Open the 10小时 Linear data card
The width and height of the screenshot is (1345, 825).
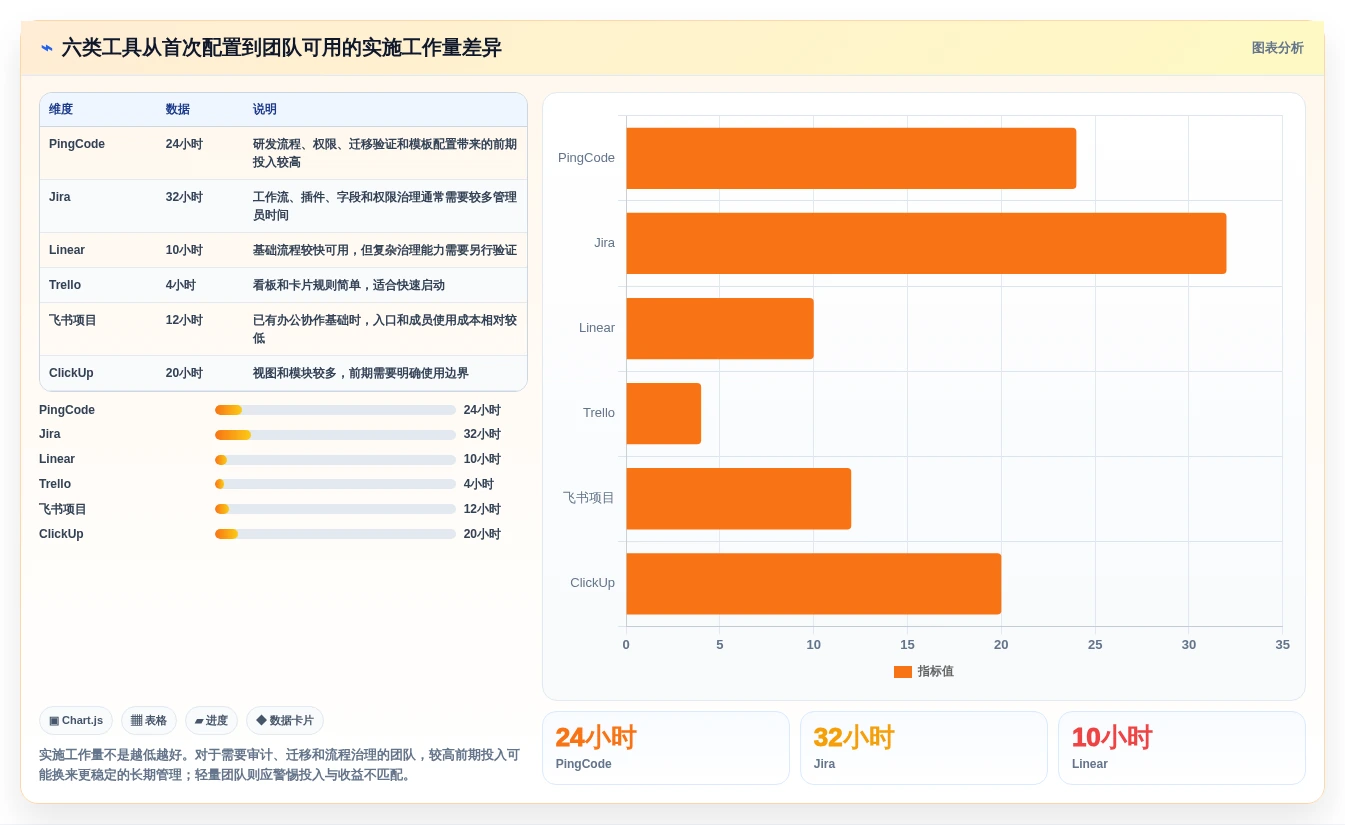coord(1182,748)
